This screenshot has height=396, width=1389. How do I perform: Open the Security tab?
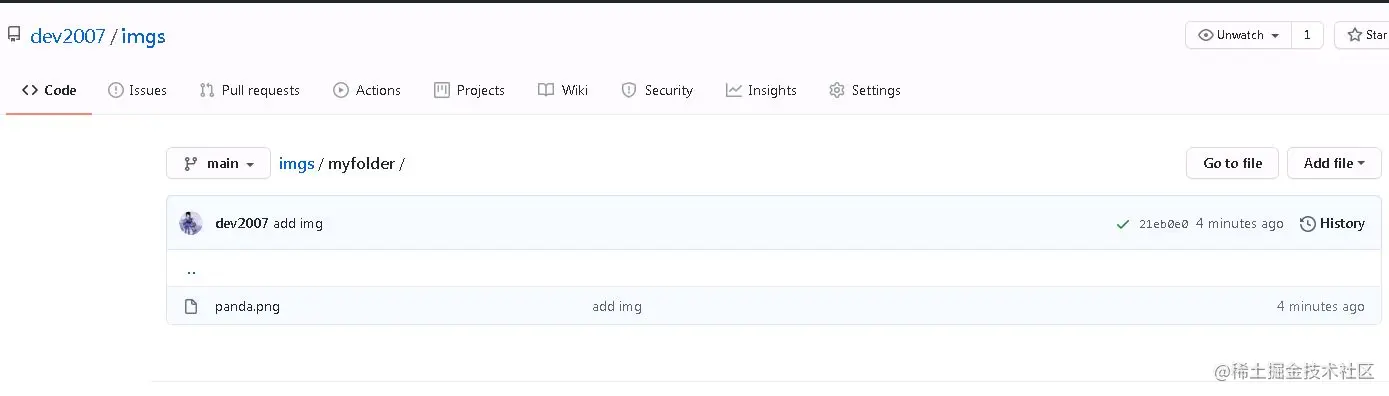point(657,90)
